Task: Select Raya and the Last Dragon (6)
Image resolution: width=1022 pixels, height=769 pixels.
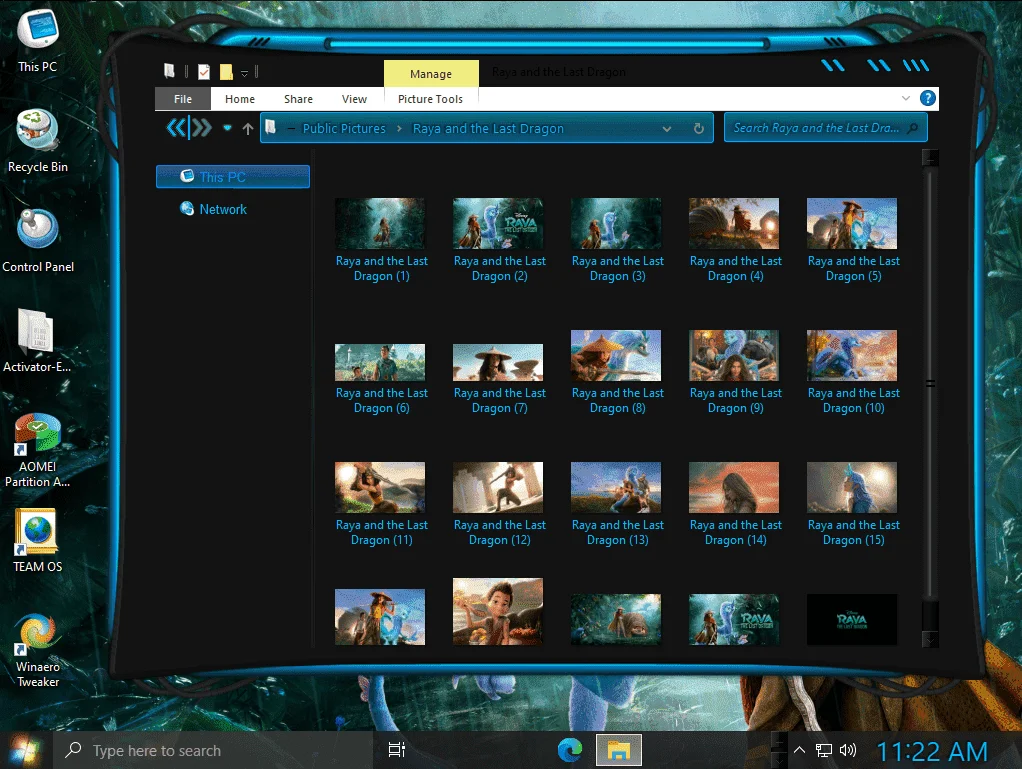Action: pyautogui.click(x=381, y=379)
